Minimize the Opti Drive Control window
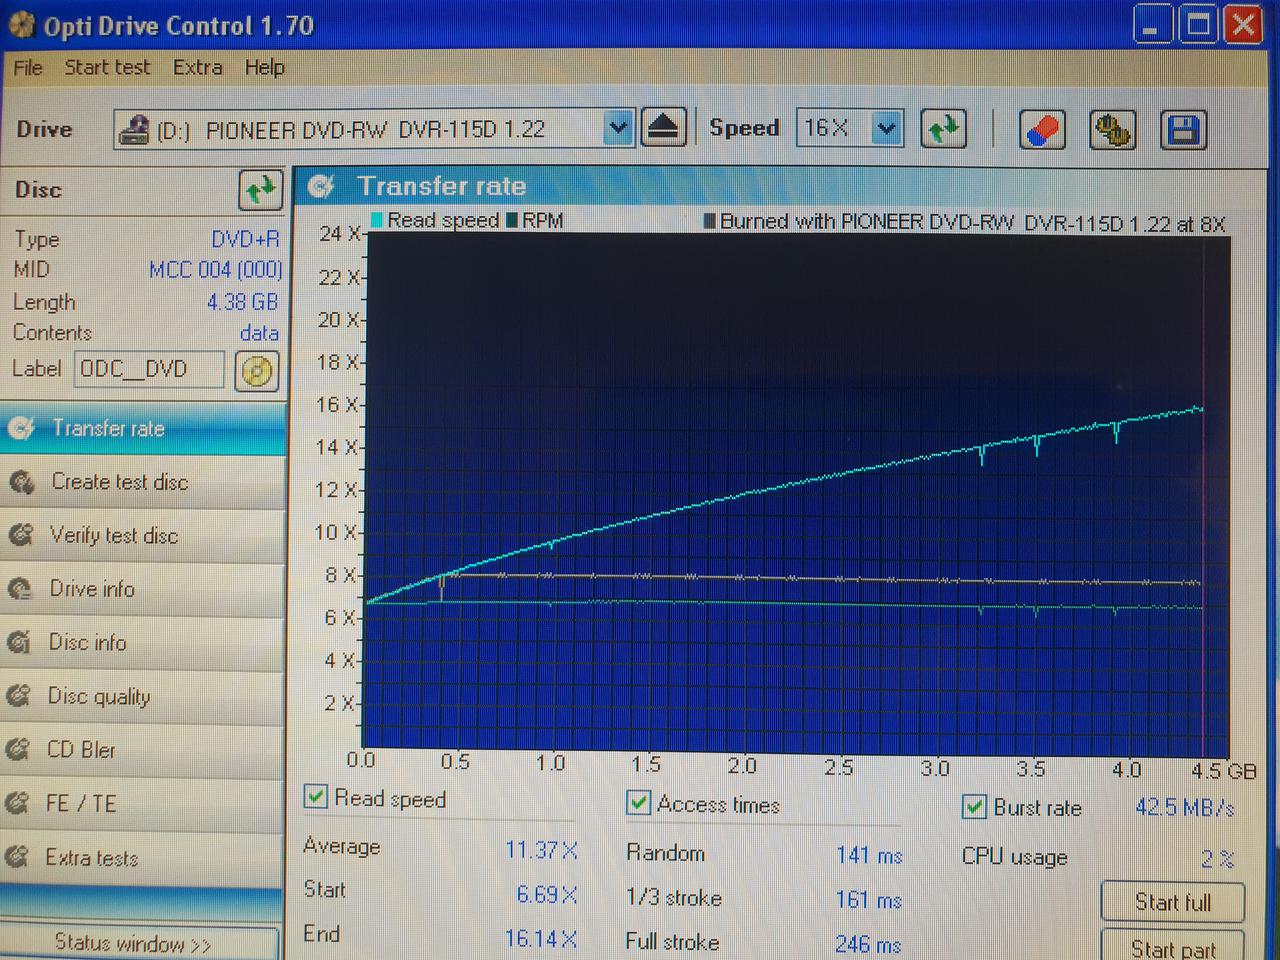This screenshot has height=960, width=1280. (1152, 25)
